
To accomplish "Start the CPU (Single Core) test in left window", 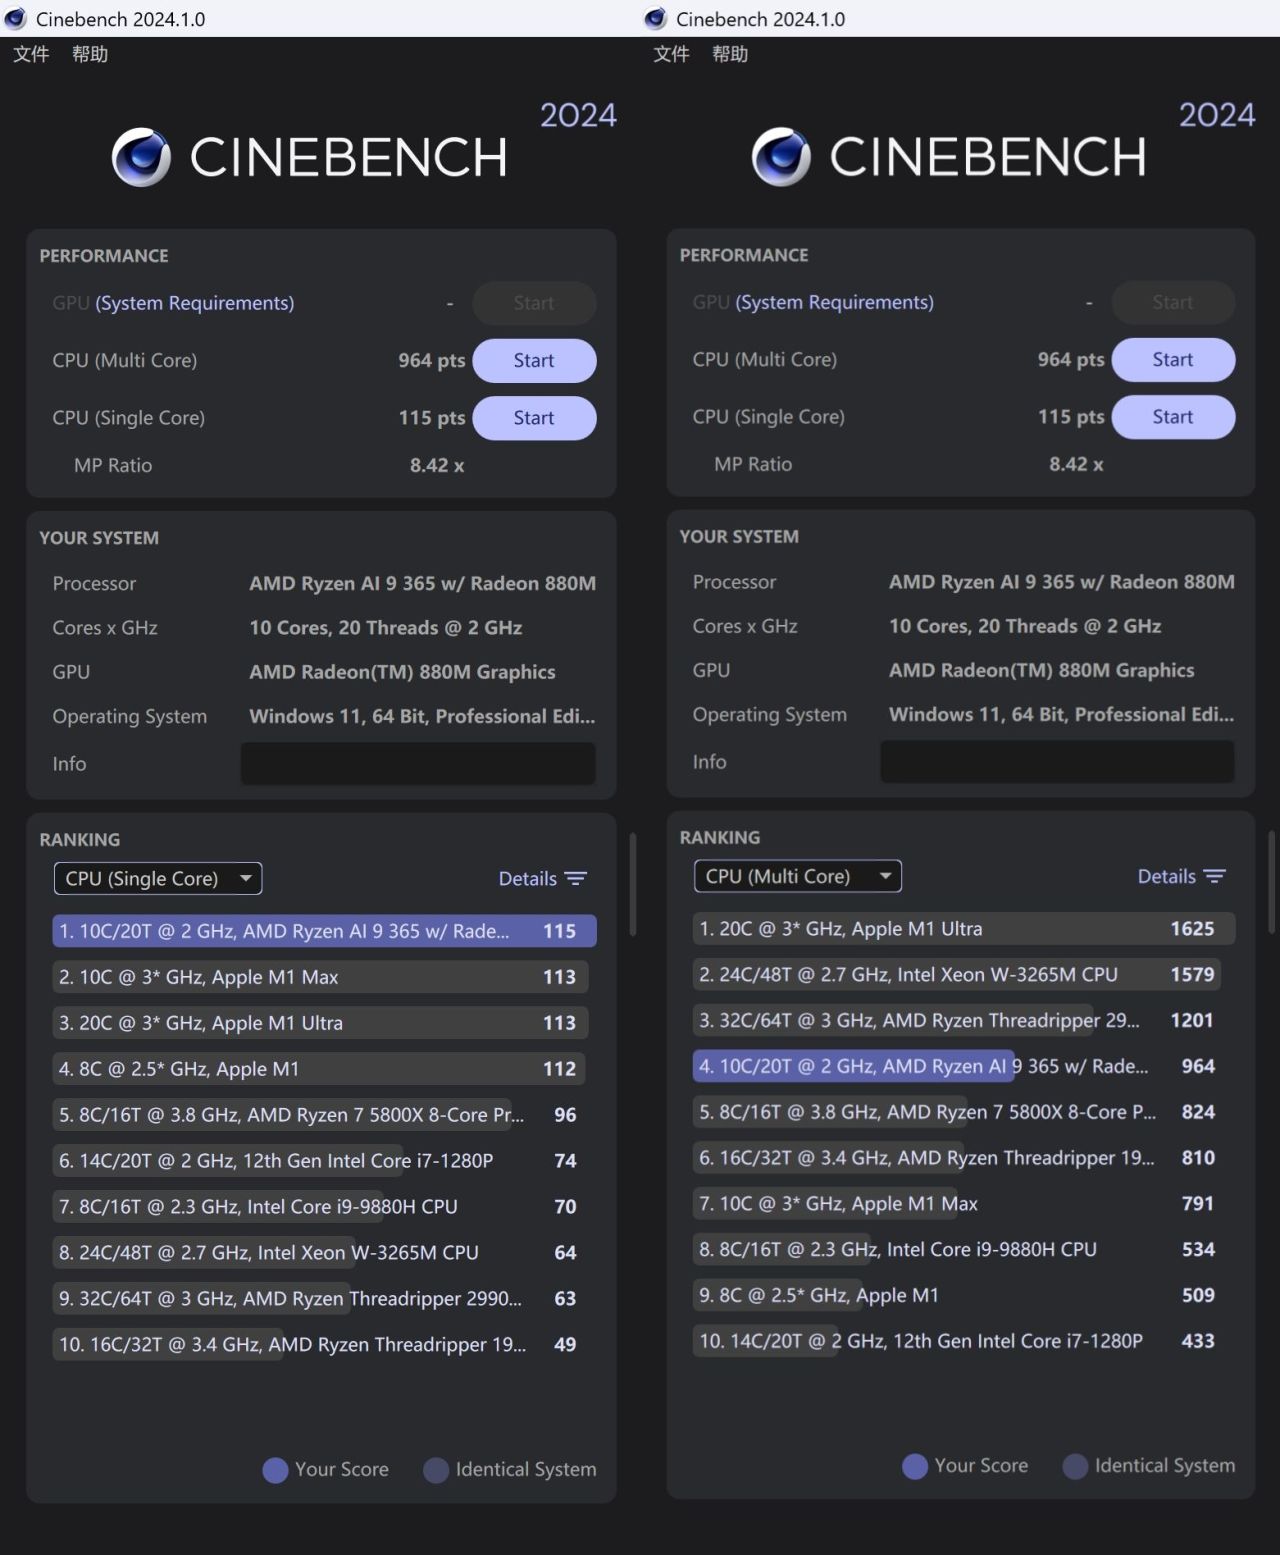I will pyautogui.click(x=534, y=418).
